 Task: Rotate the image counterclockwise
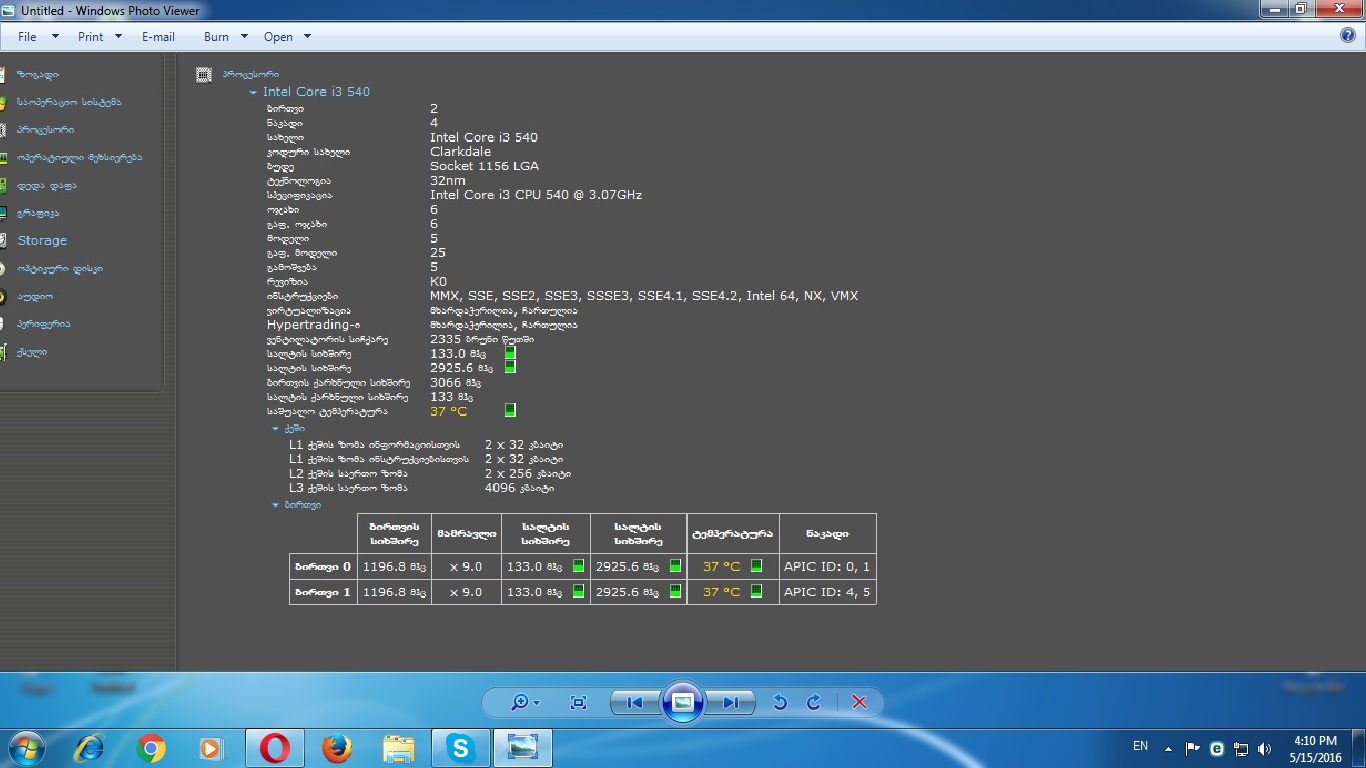[780, 703]
